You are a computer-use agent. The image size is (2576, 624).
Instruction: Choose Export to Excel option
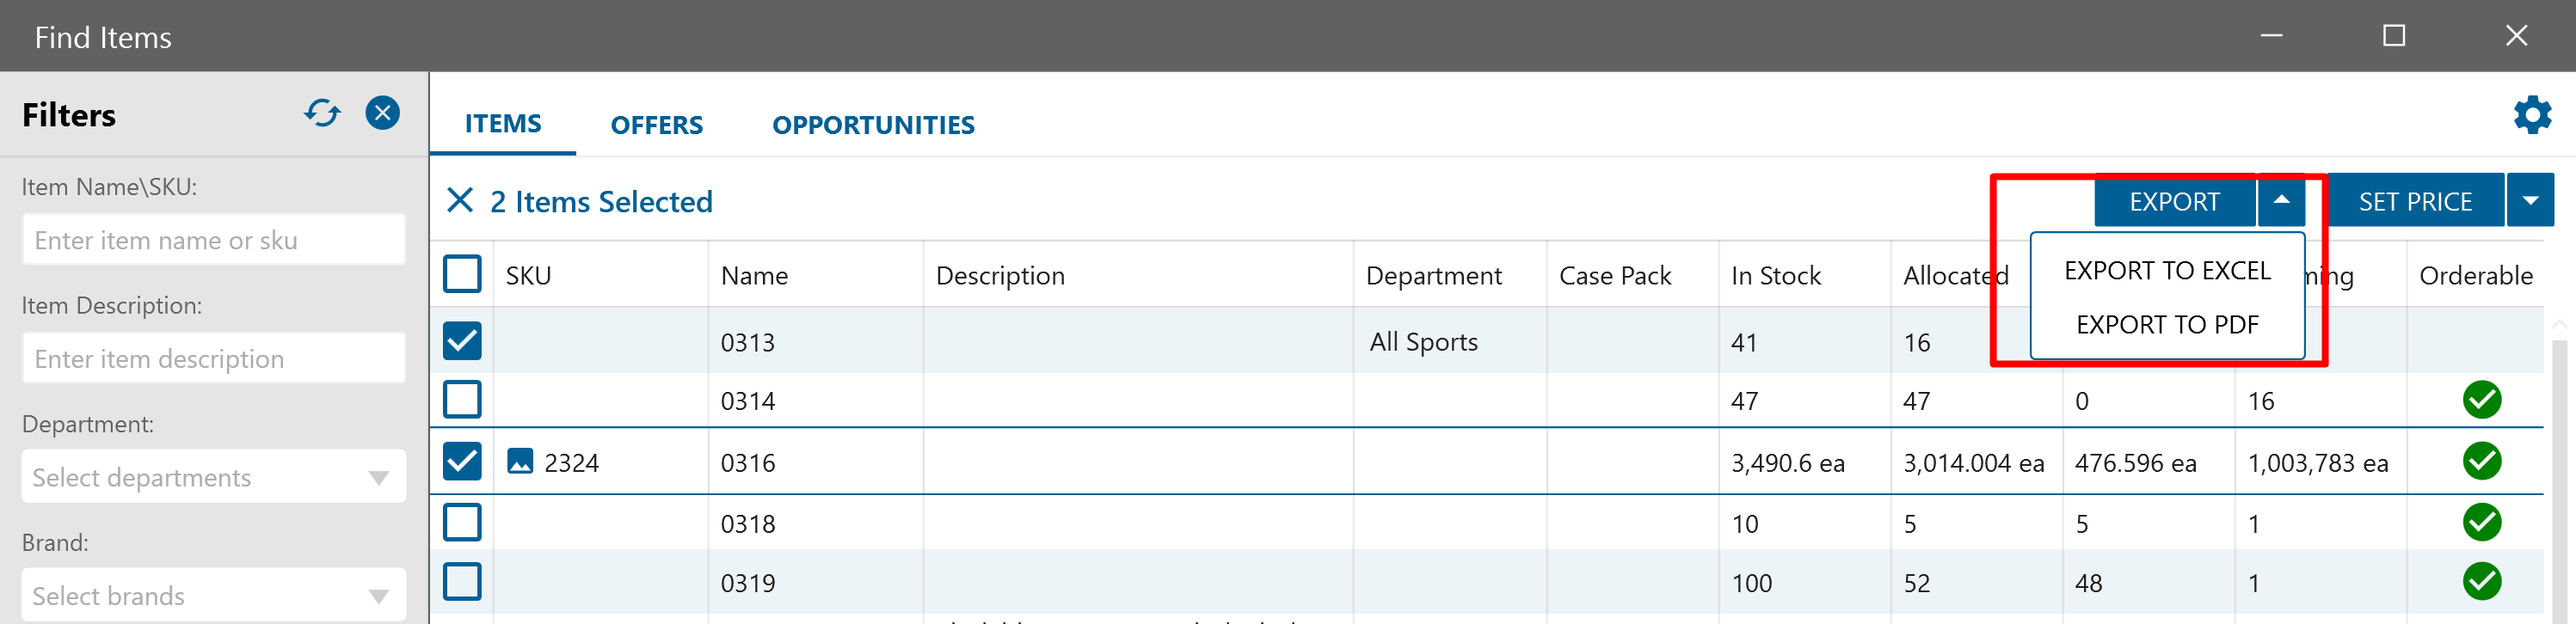pos(2167,271)
